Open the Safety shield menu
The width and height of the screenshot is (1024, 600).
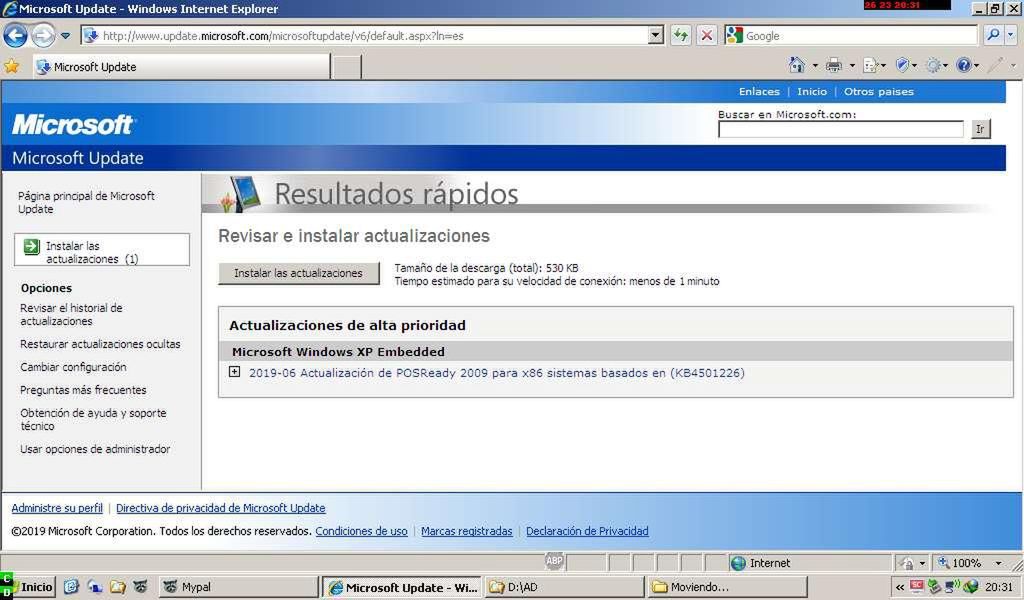pyautogui.click(x=906, y=65)
